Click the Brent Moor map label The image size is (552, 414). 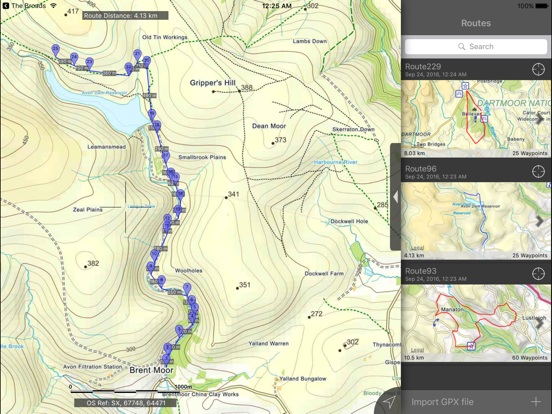coord(151,370)
